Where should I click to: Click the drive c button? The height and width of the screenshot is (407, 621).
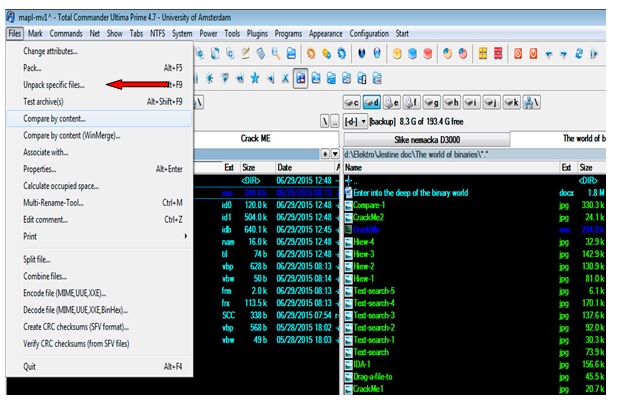(352, 102)
